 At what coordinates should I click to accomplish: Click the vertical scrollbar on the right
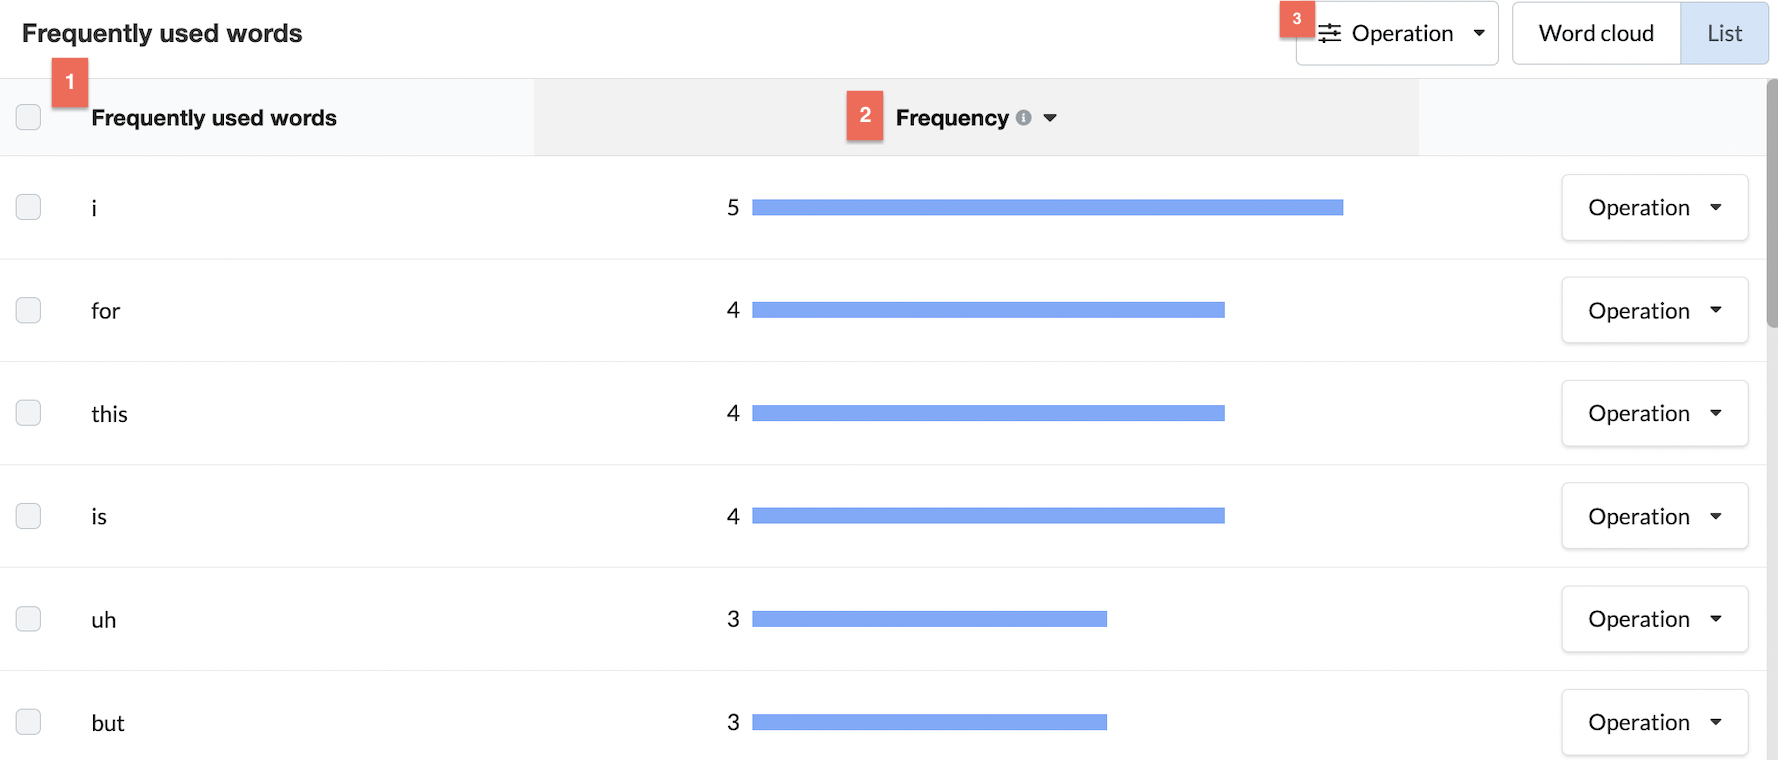coord(1772,204)
